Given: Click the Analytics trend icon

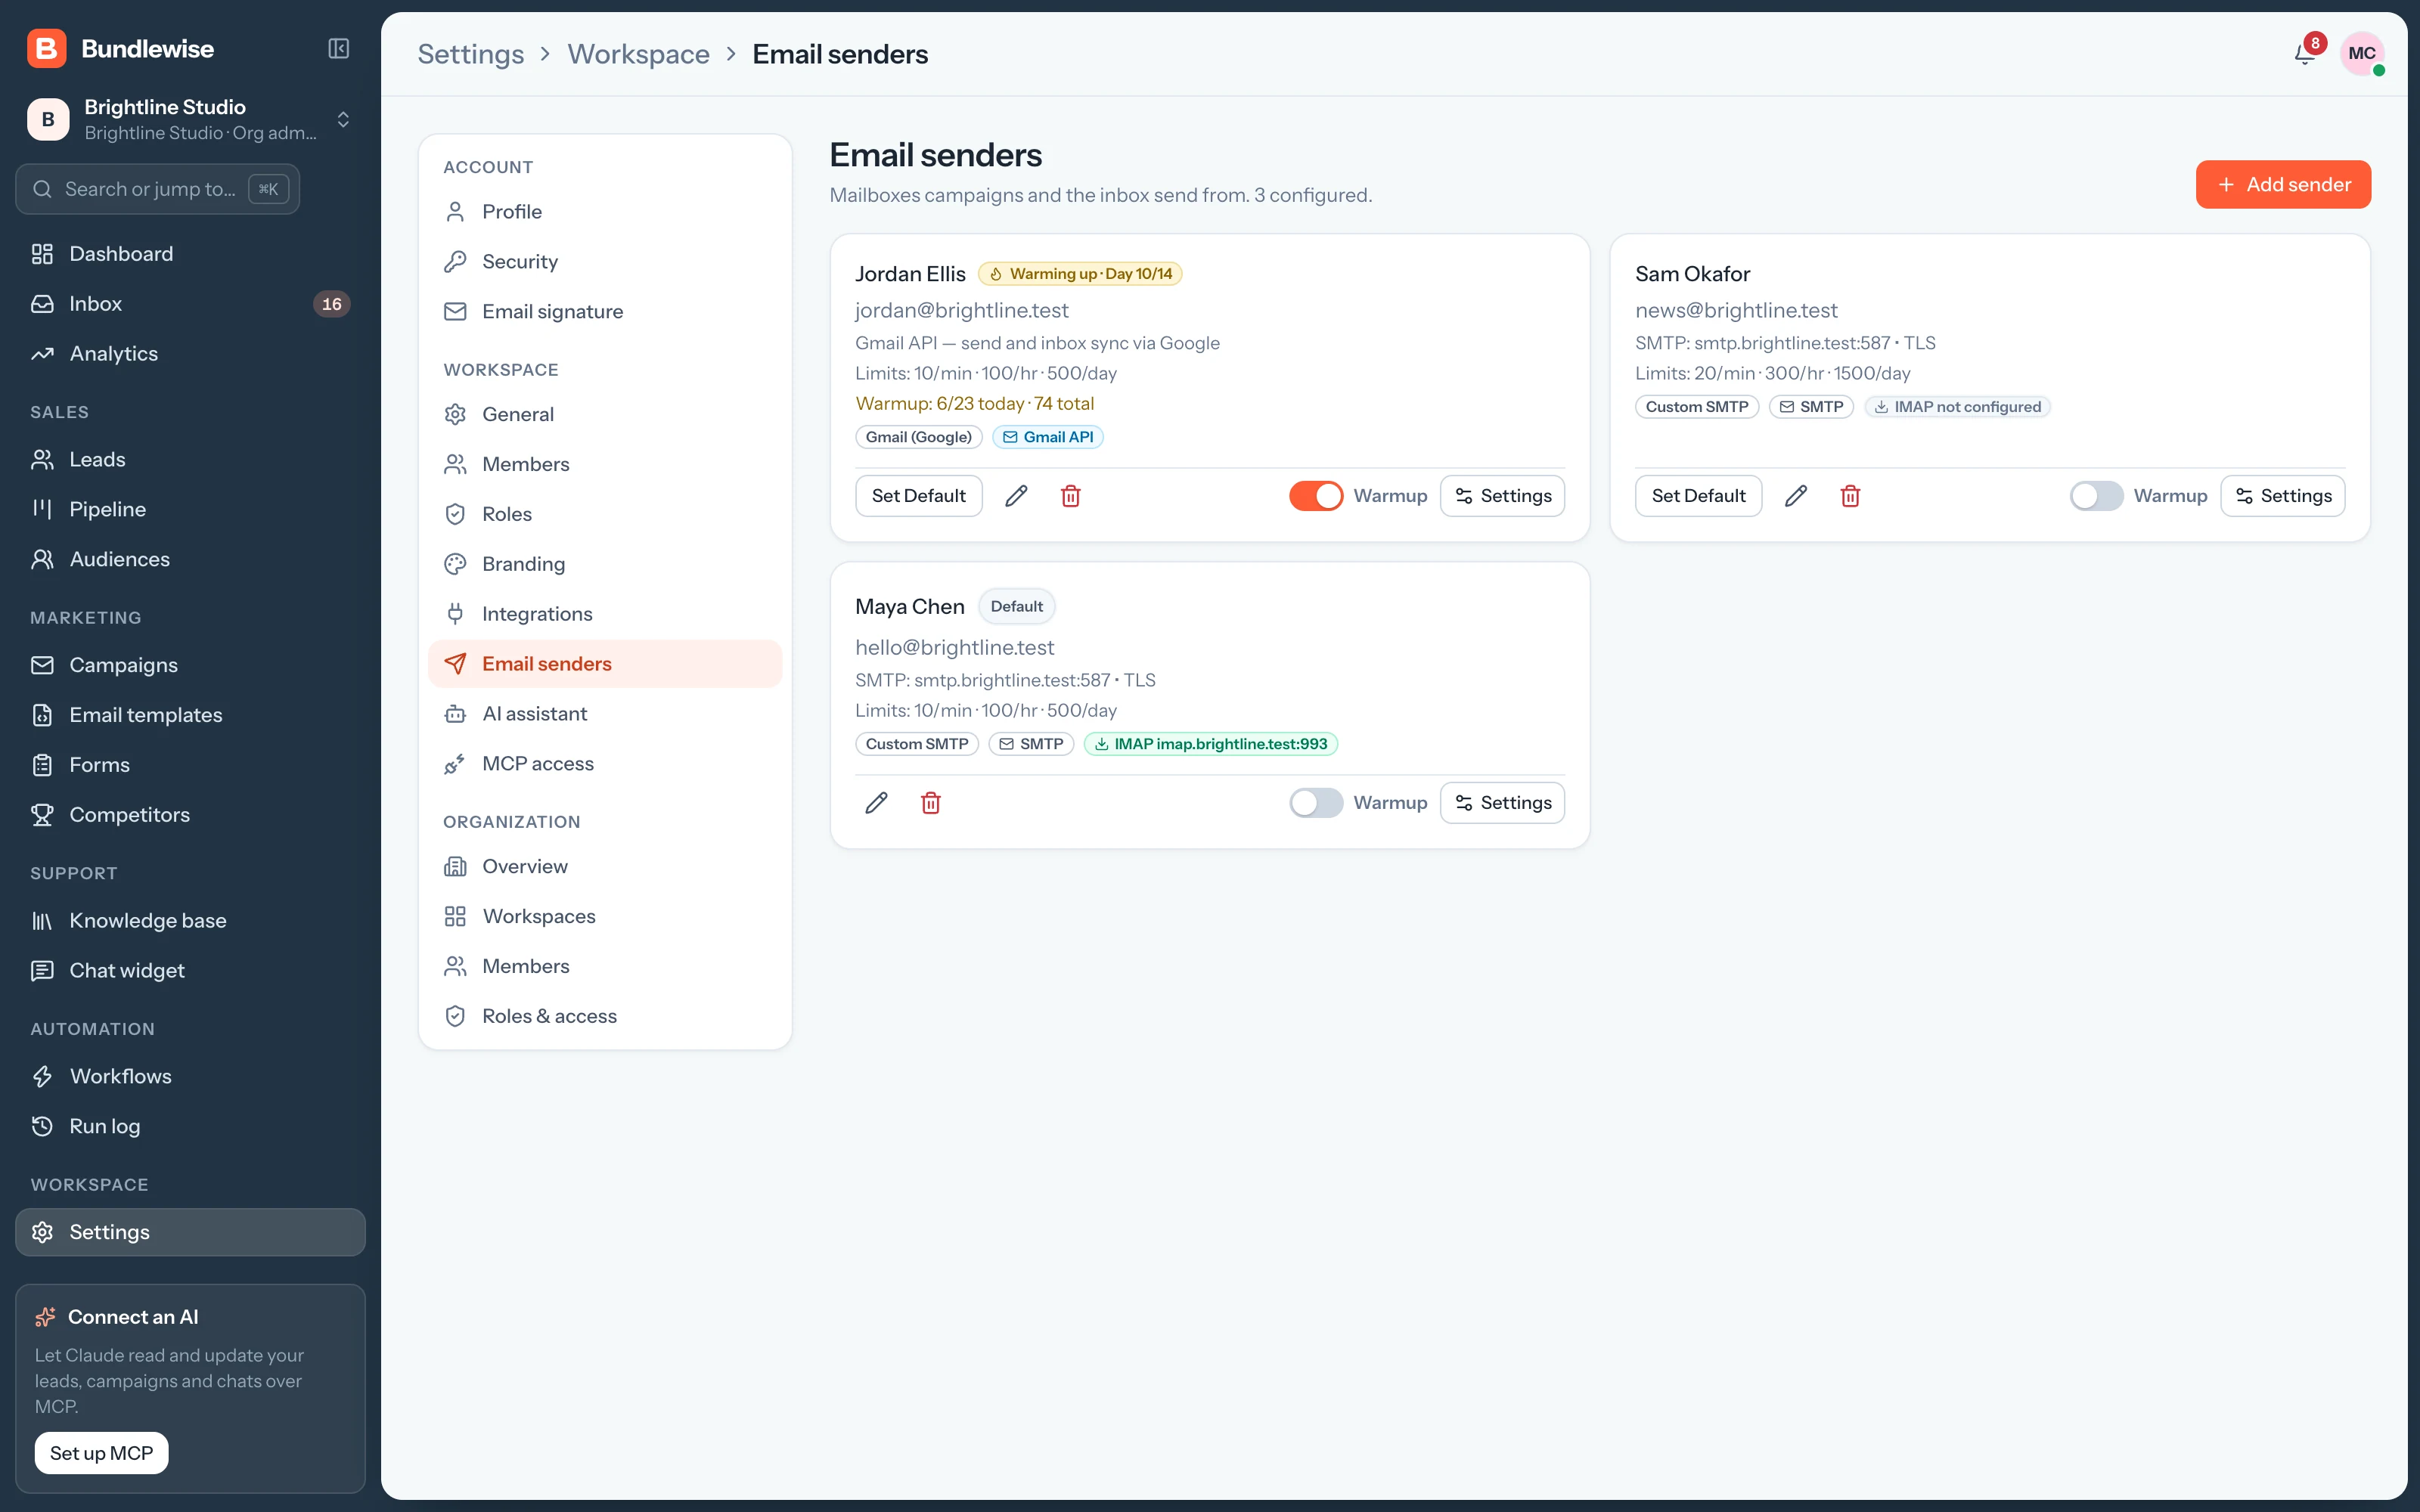Looking at the screenshot, I should 42,354.
